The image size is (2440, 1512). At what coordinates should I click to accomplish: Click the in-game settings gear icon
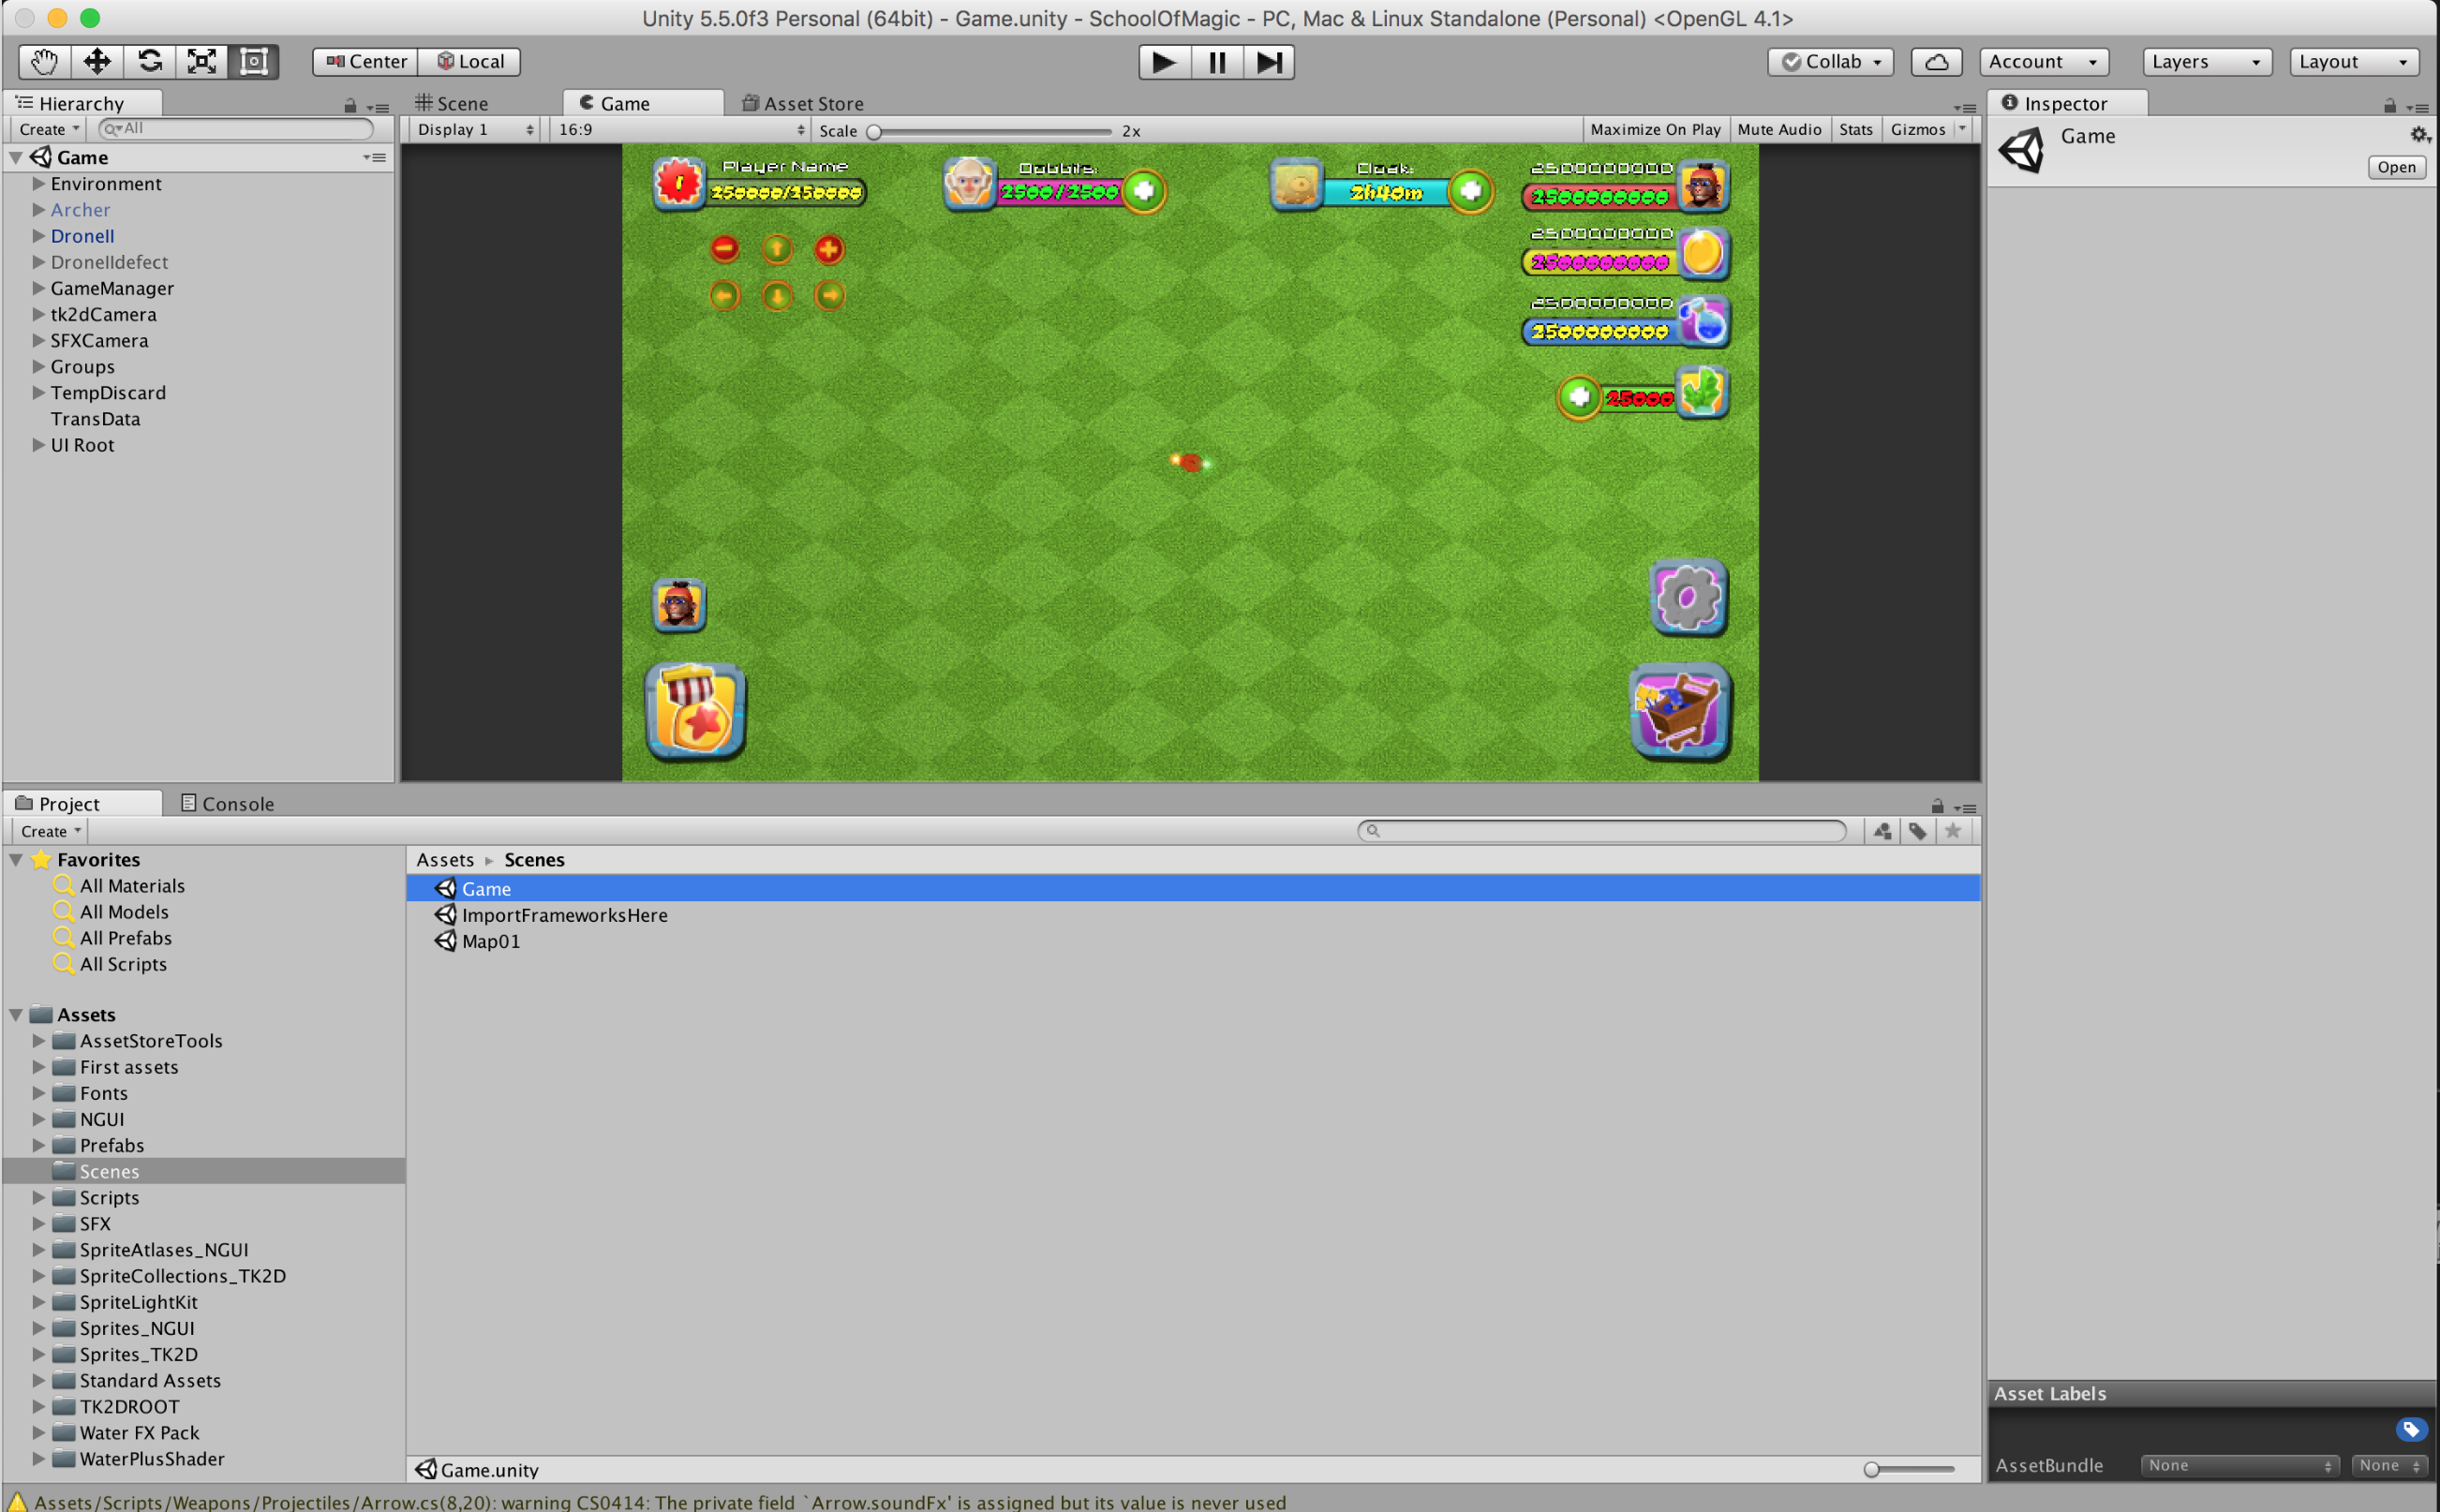click(x=1688, y=598)
